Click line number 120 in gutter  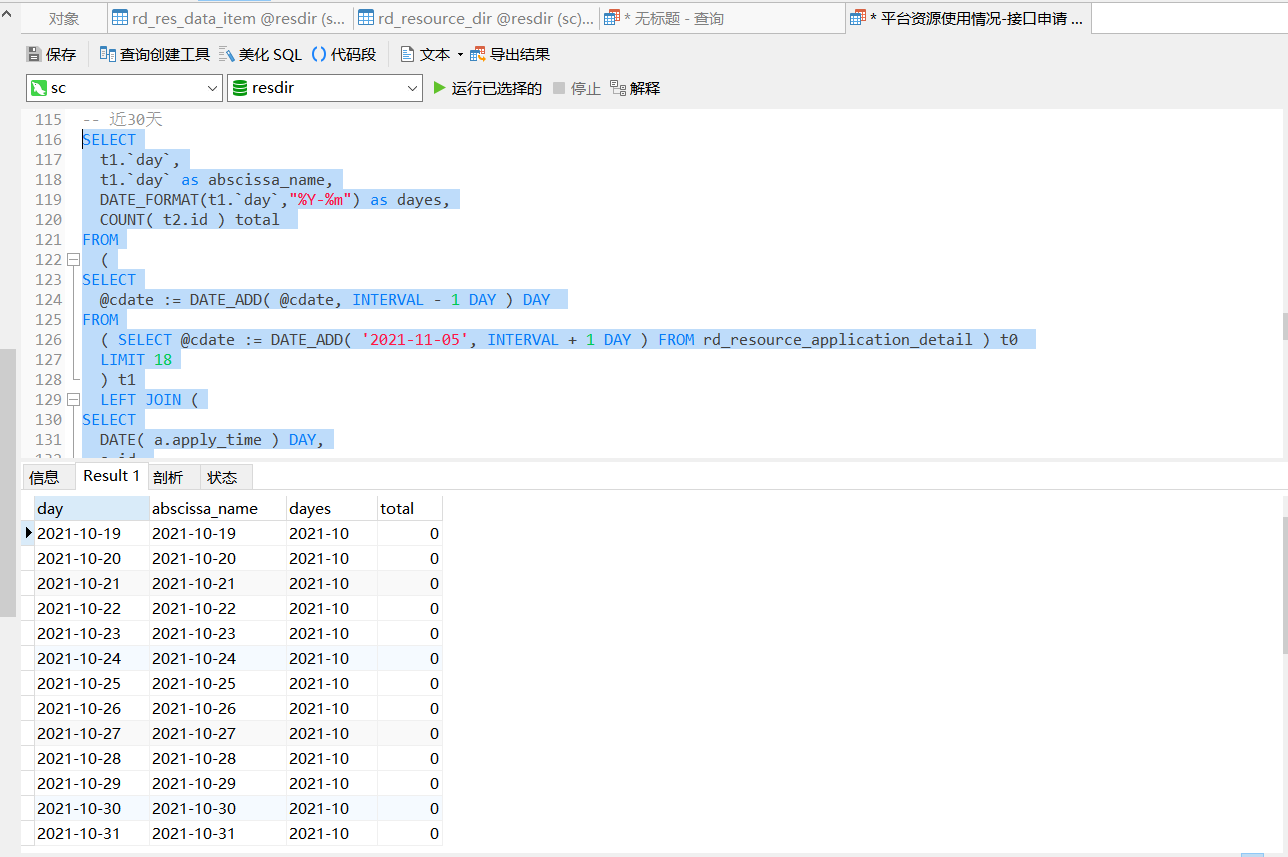[x=48, y=219]
